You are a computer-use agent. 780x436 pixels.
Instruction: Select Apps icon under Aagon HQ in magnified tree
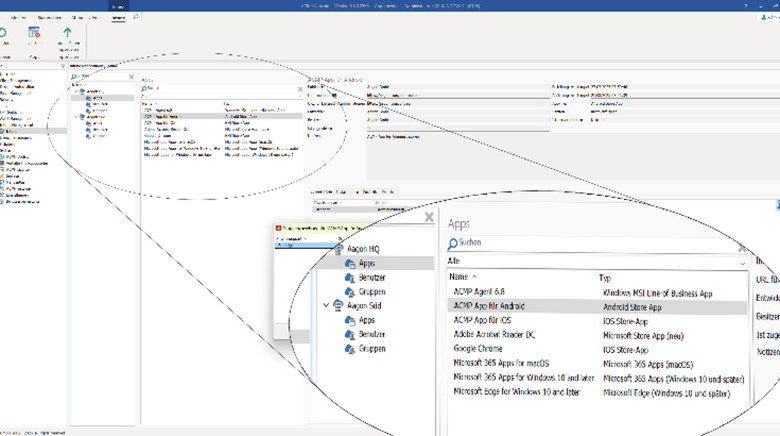(x=350, y=263)
